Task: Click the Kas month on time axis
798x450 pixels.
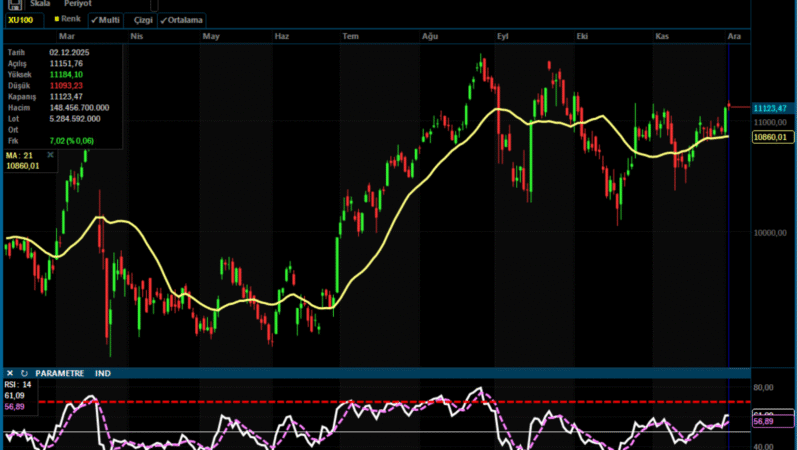Action: tap(661, 36)
